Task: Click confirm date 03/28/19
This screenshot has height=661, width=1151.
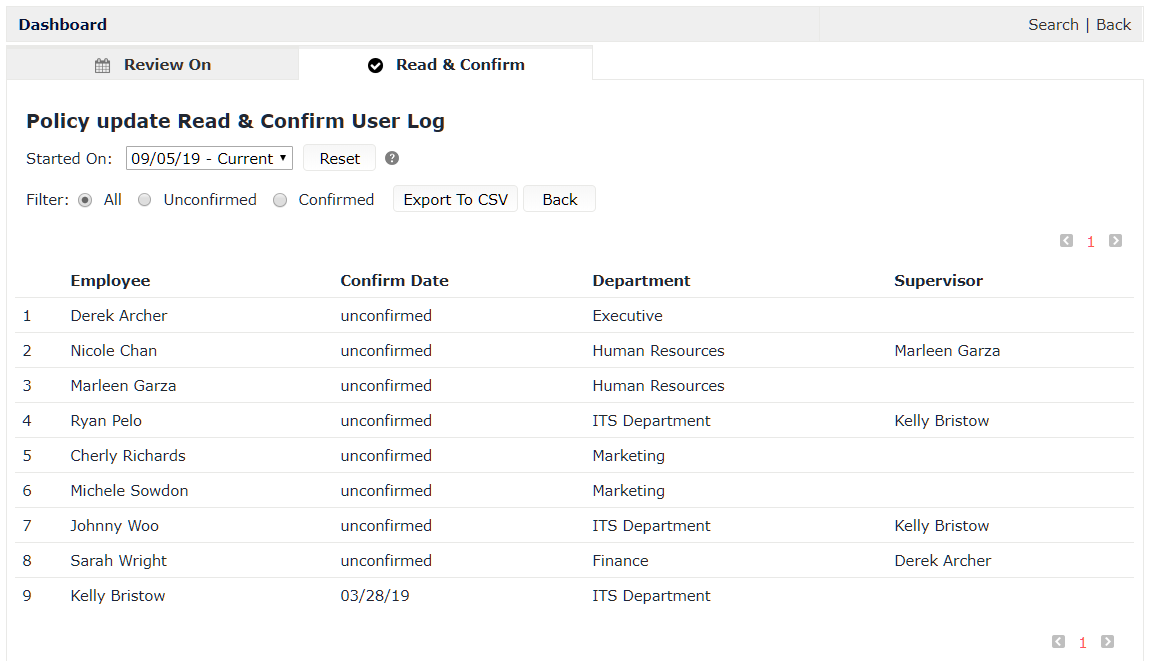Action: tap(375, 596)
